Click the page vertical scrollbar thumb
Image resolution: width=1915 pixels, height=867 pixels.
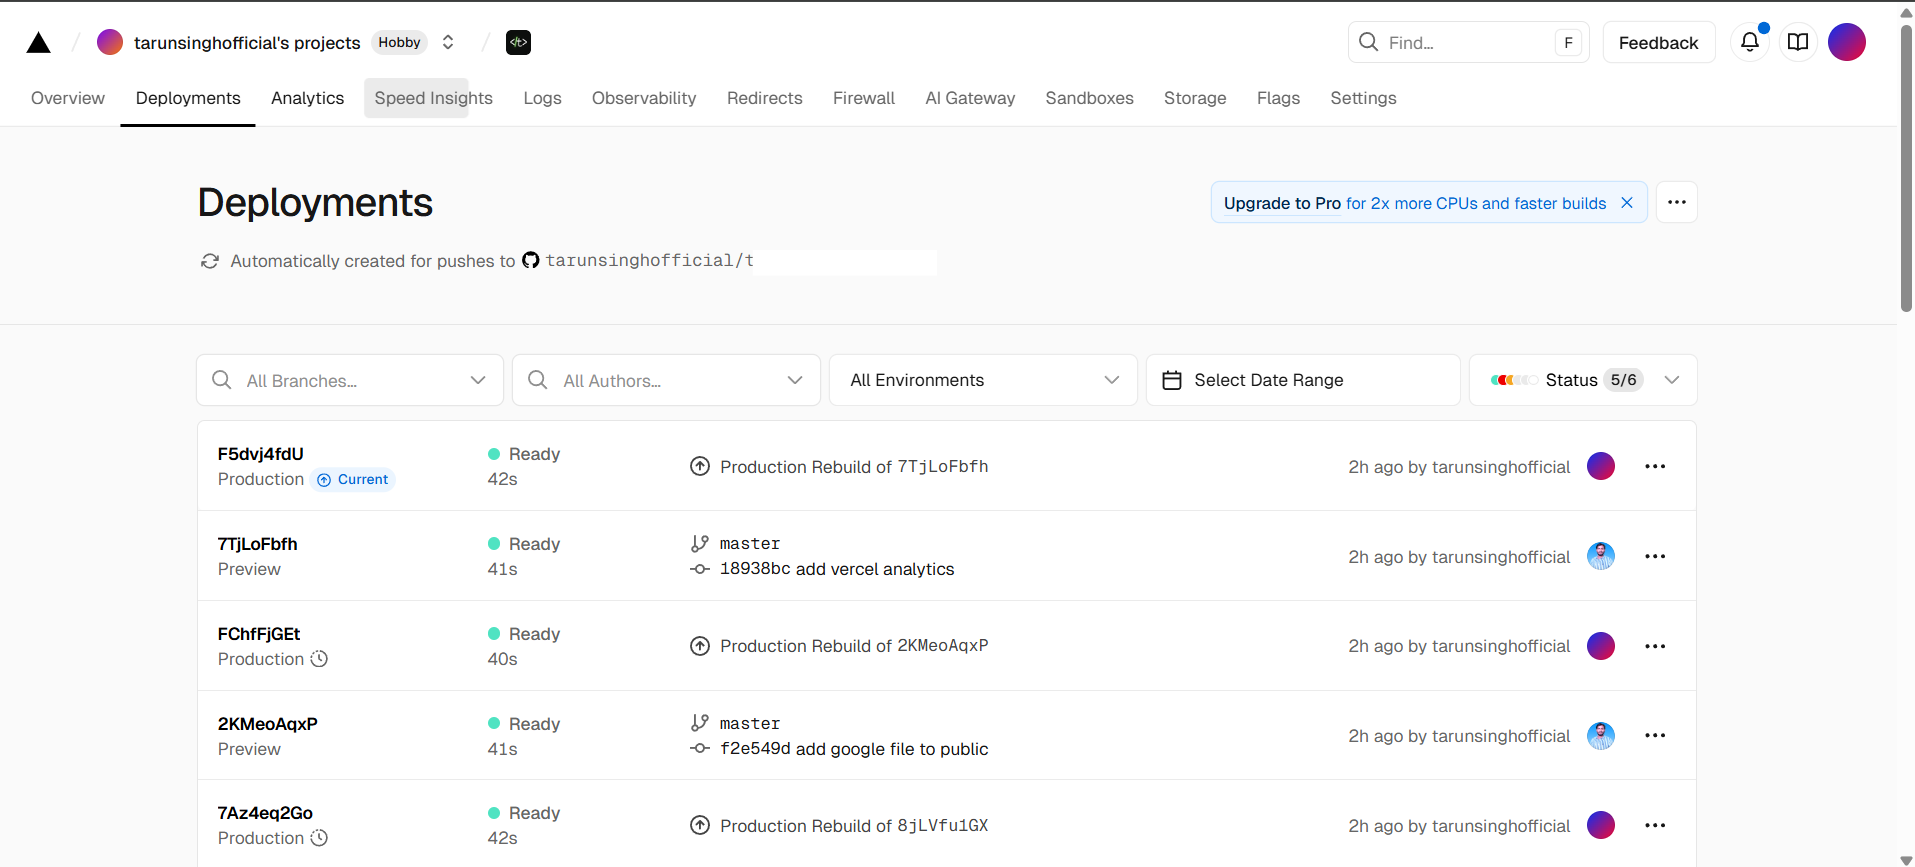(x=1906, y=168)
